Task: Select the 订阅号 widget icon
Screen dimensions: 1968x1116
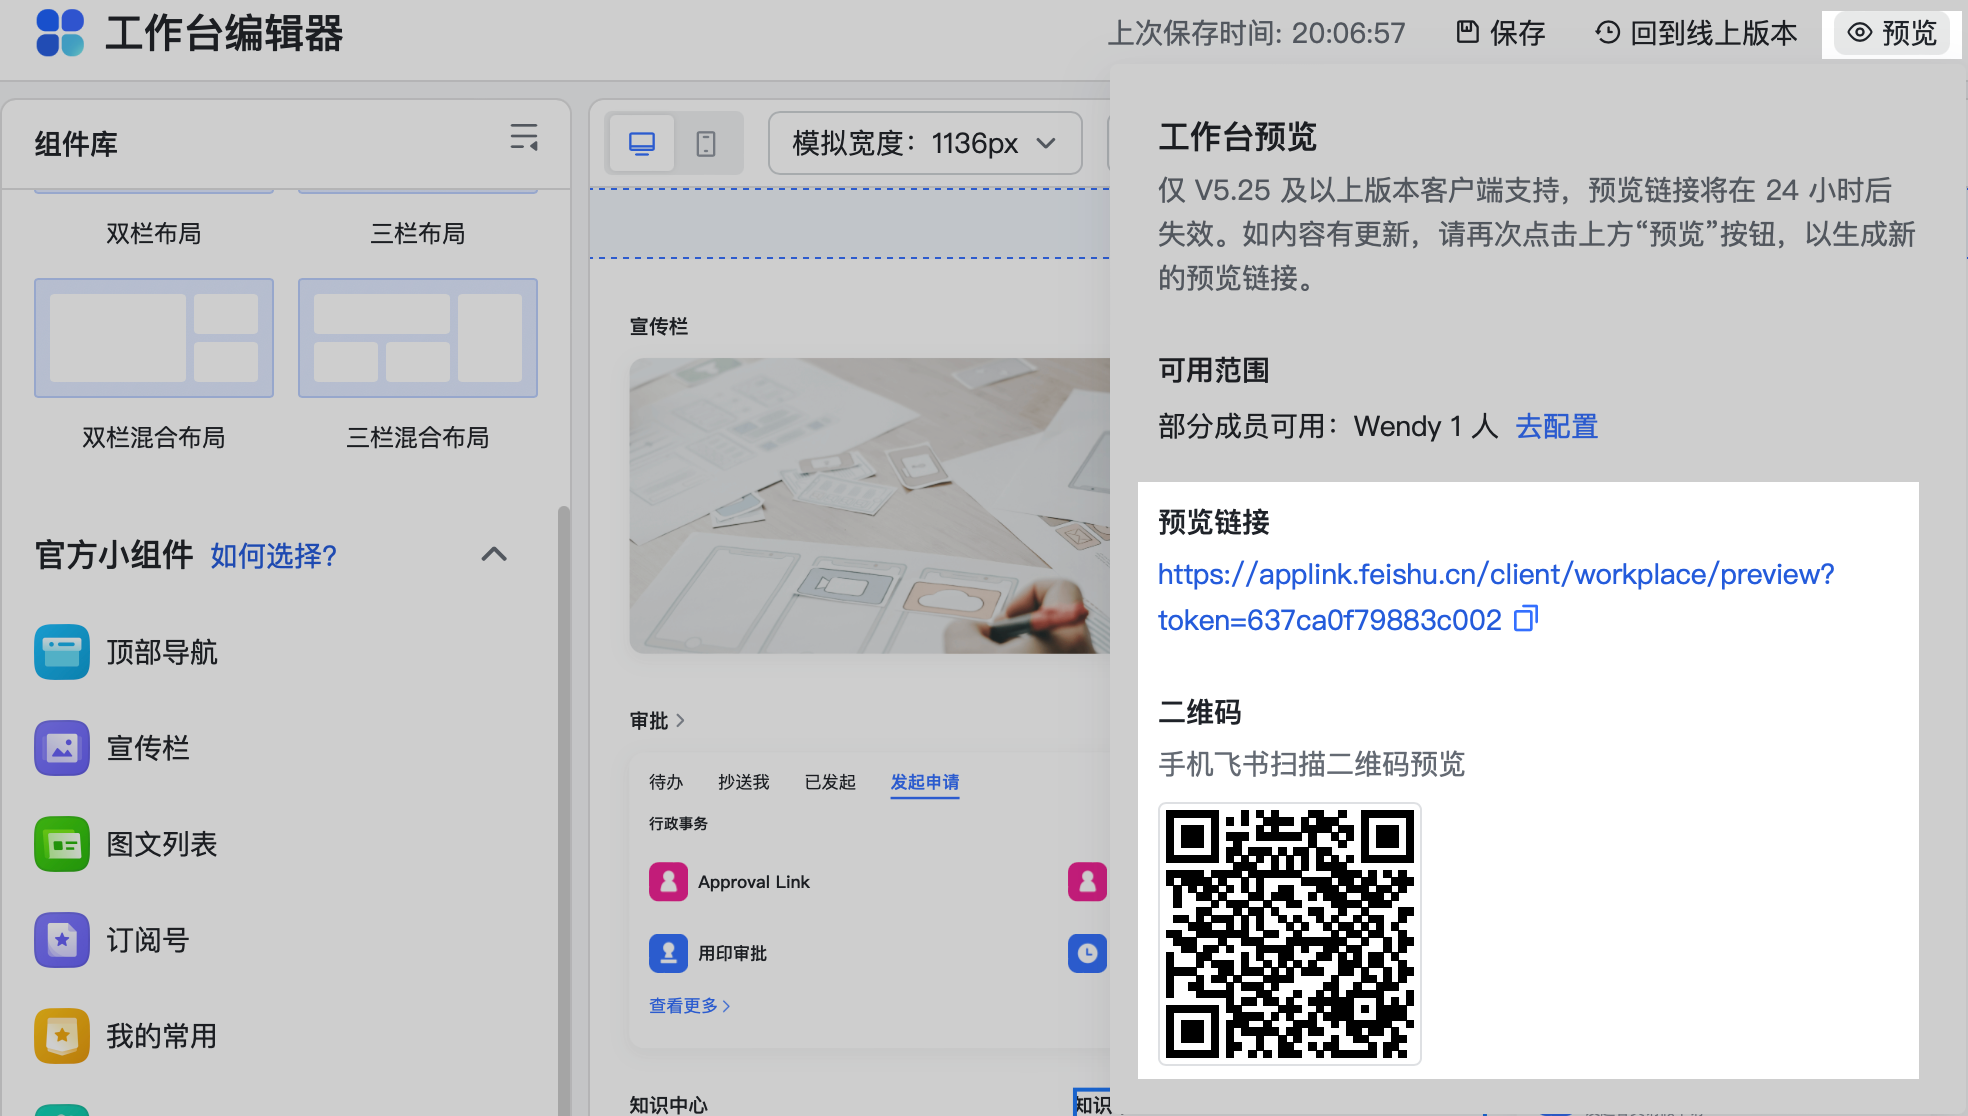Action: click(62, 940)
